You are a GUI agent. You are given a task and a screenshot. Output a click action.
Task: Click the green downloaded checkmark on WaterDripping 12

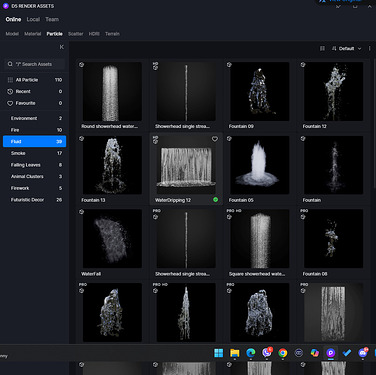point(215,200)
